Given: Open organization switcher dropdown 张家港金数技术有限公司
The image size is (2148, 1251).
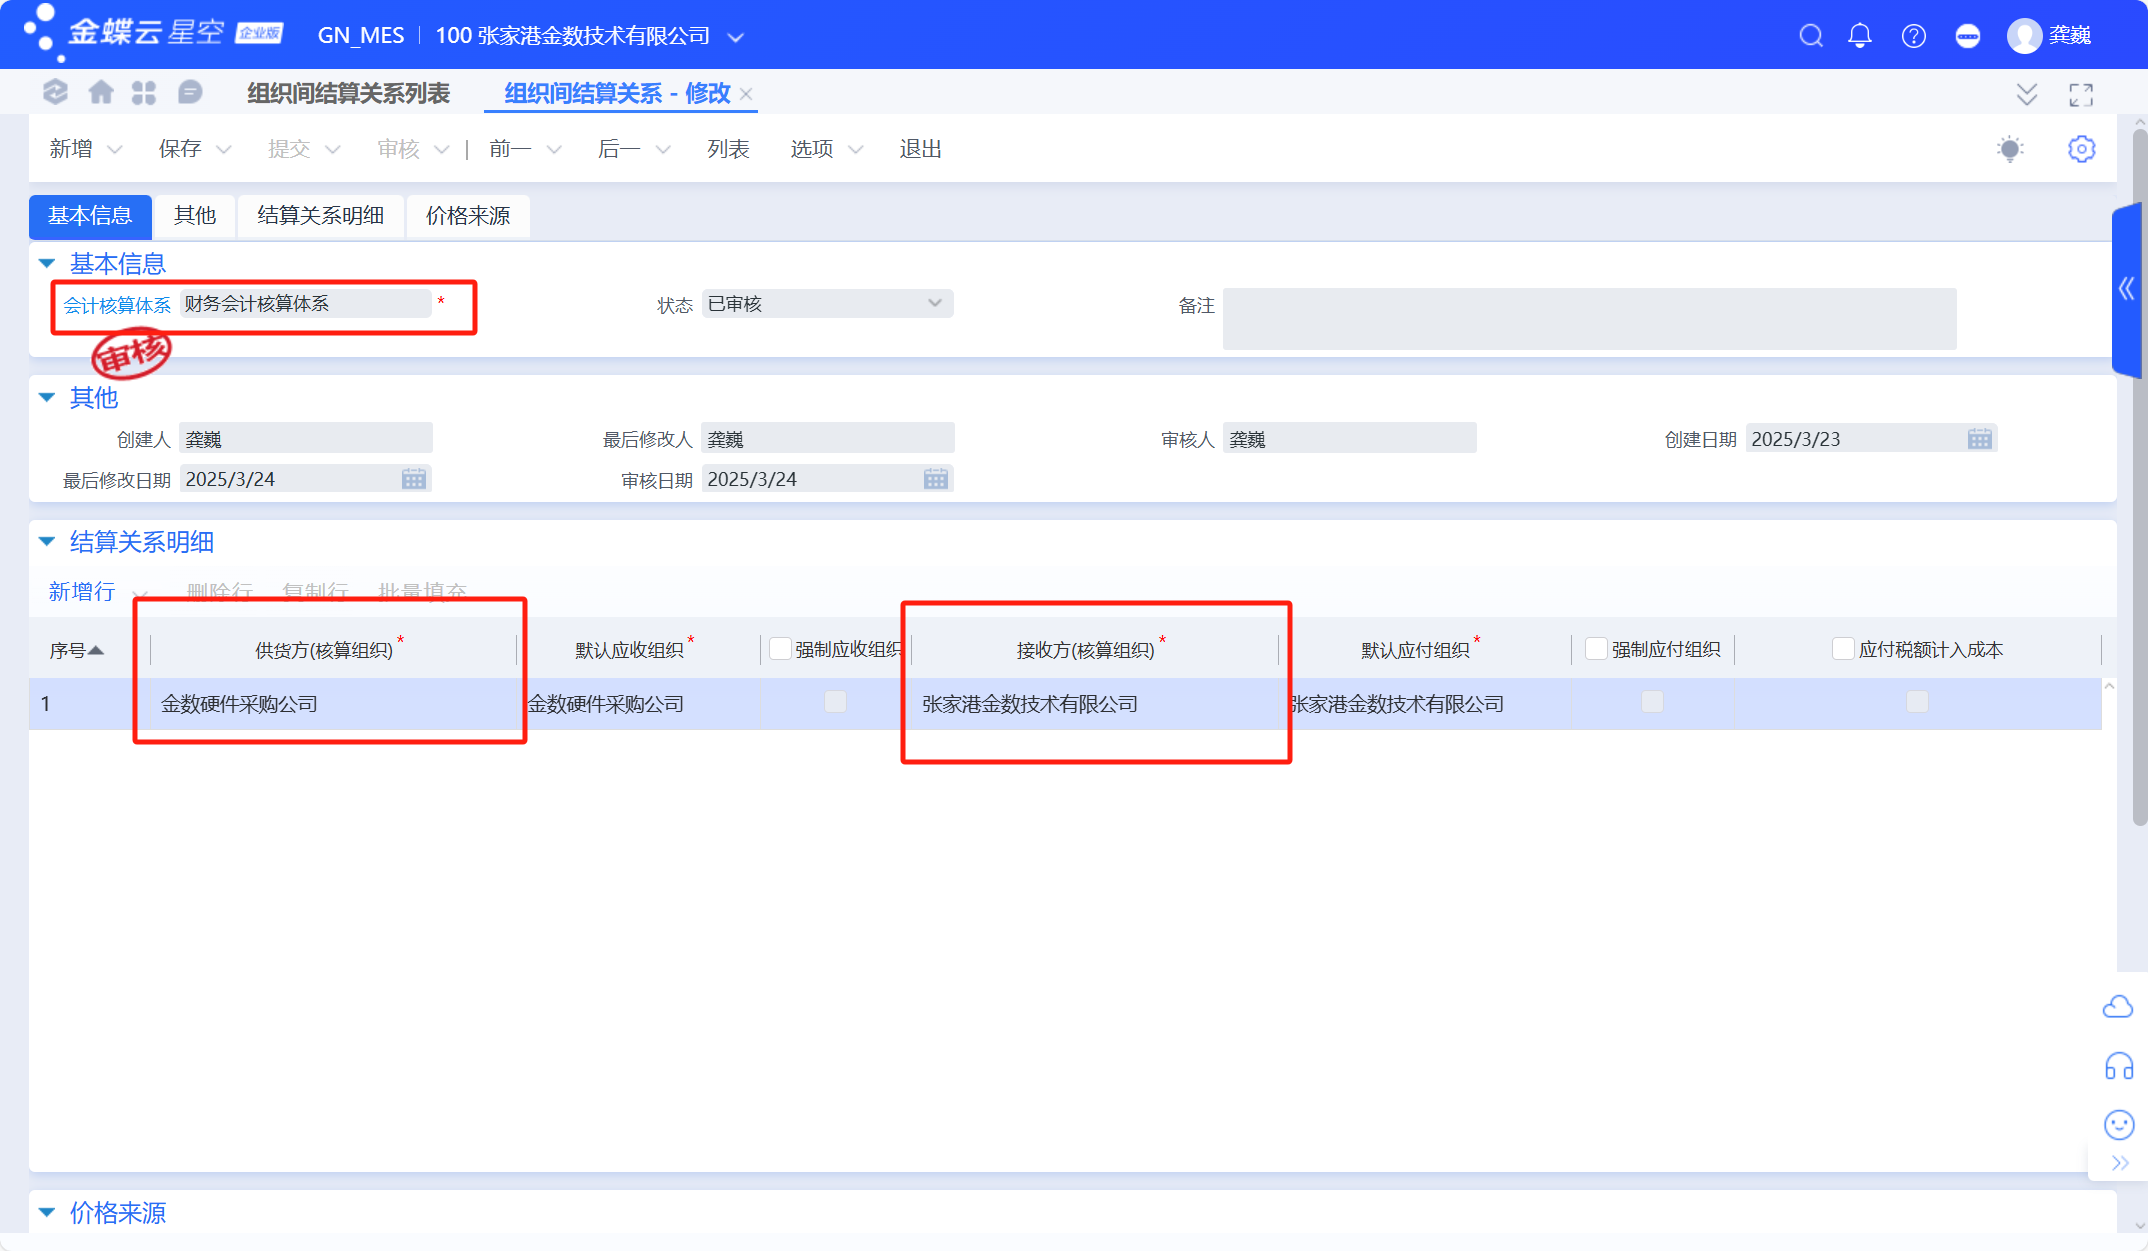Looking at the screenshot, I should coord(735,37).
